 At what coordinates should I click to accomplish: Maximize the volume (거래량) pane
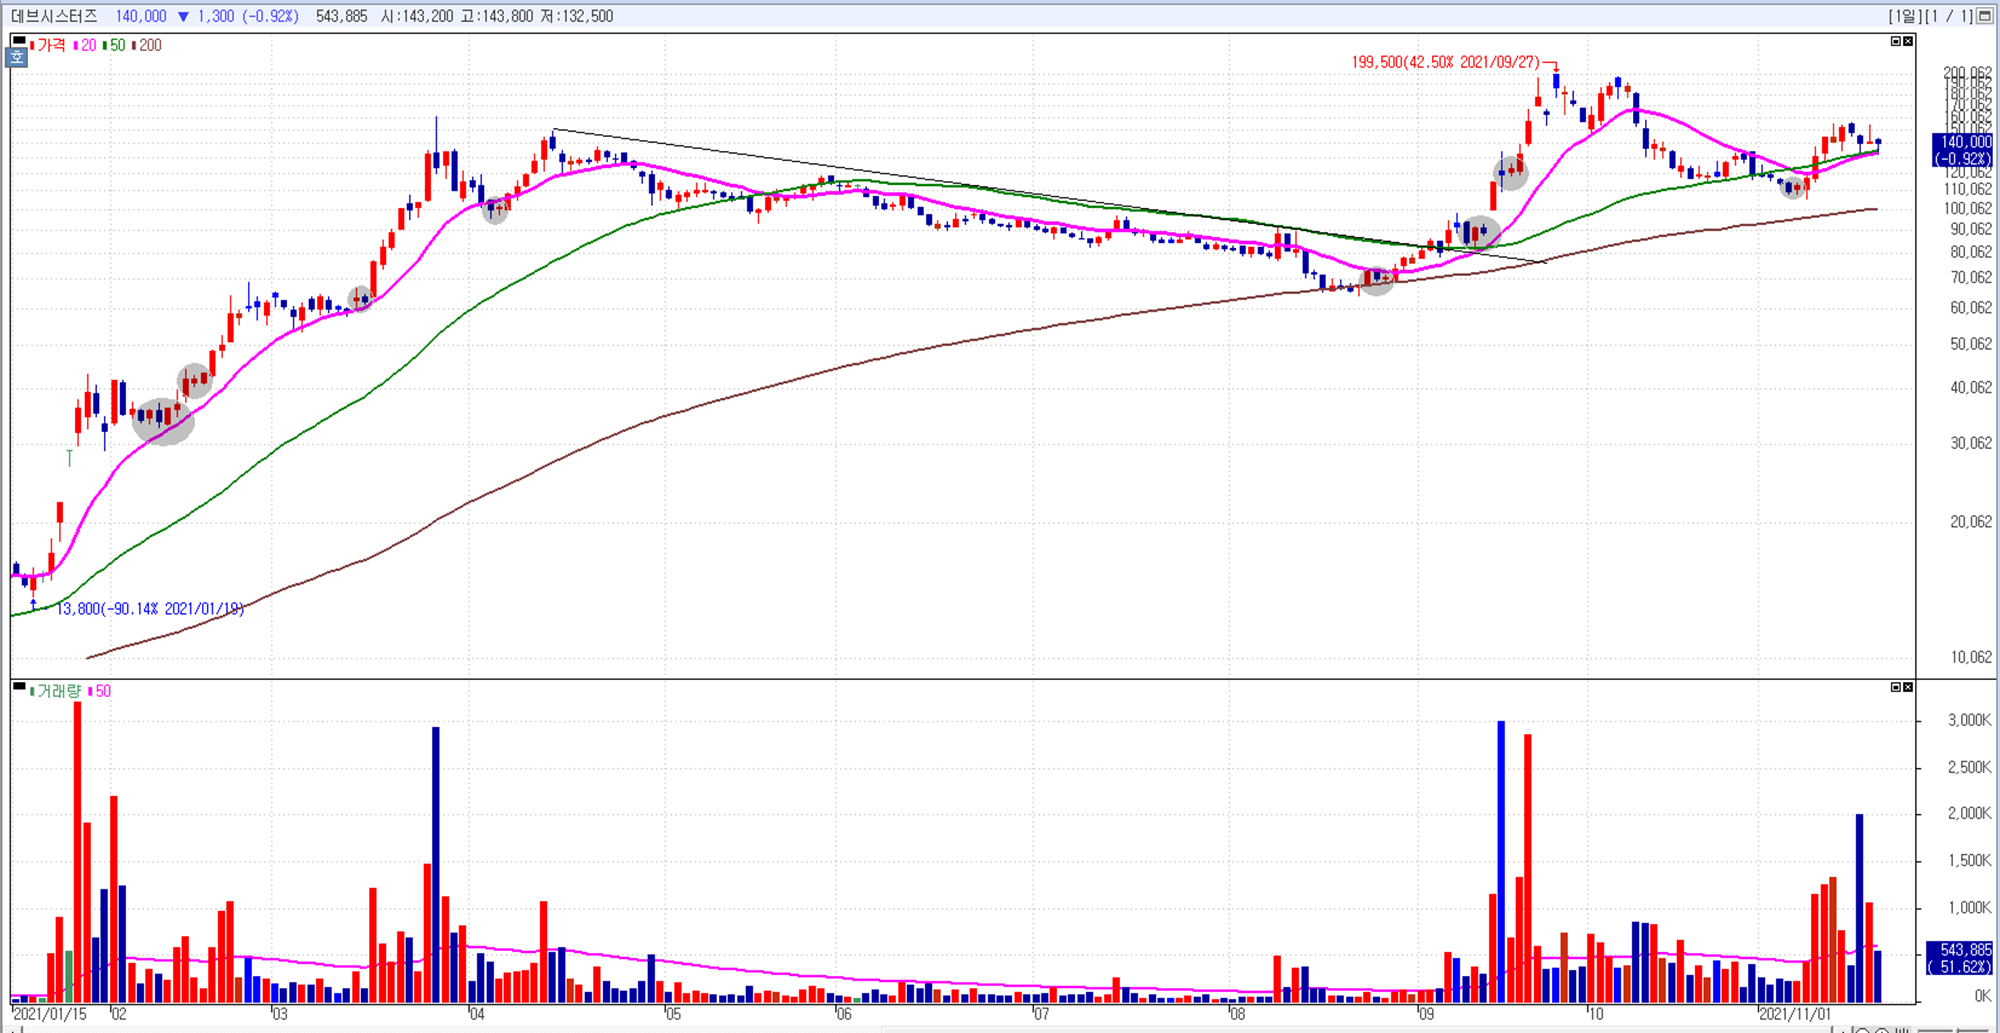[1895, 687]
